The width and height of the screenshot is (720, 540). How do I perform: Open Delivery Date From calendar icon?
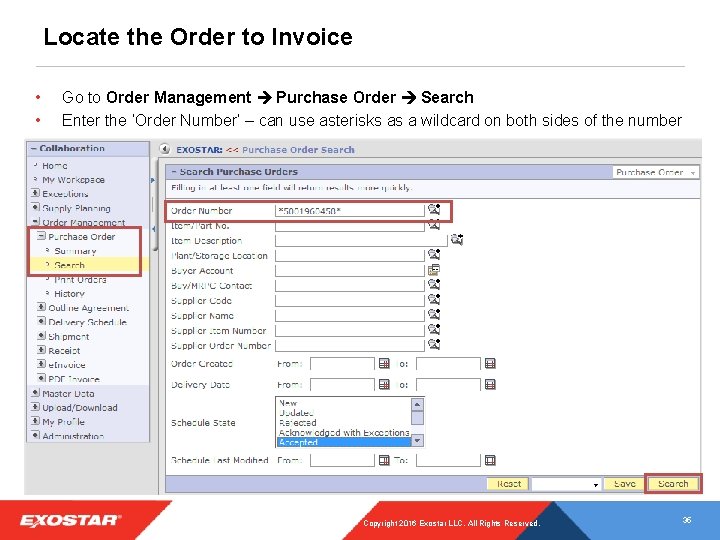pyautogui.click(x=384, y=384)
